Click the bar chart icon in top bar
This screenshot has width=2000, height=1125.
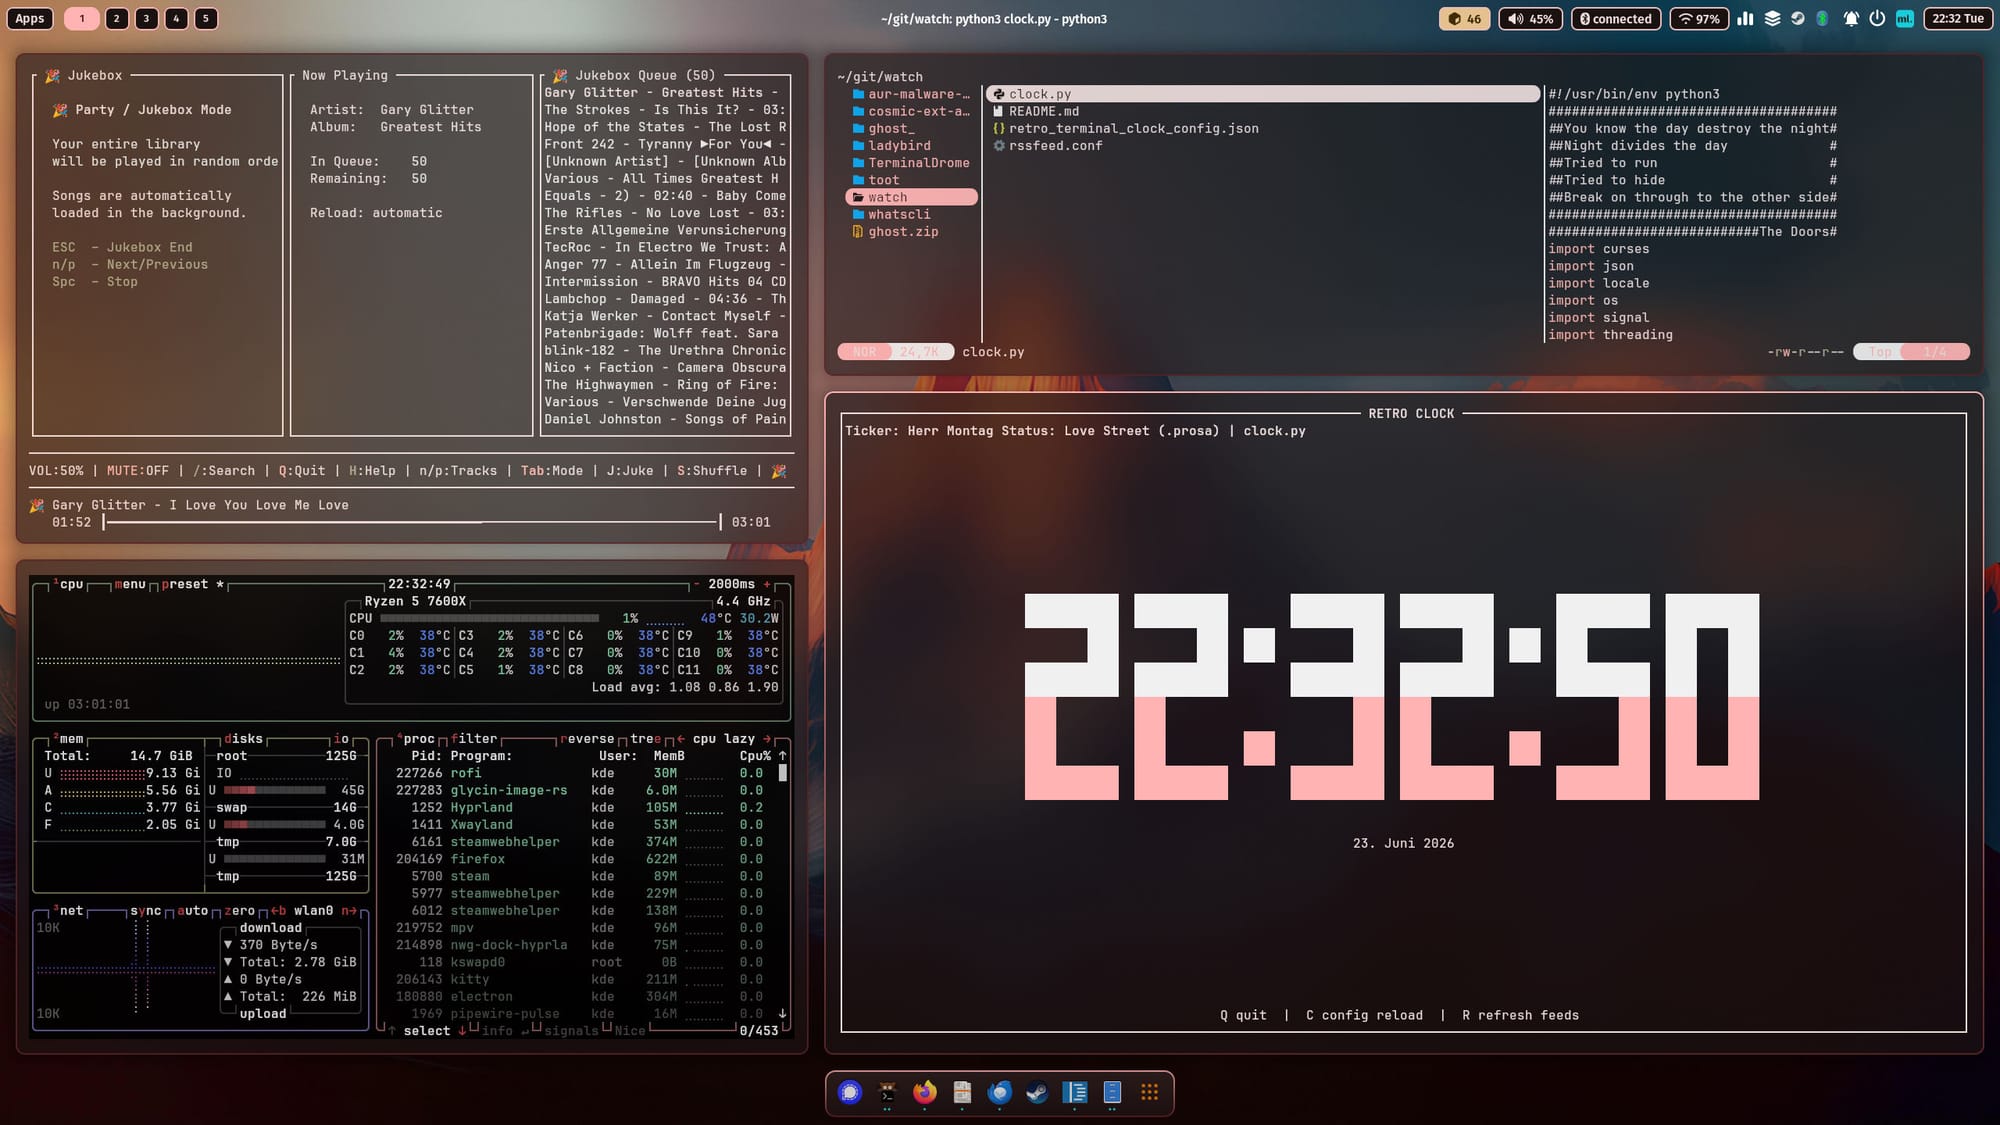point(1745,18)
